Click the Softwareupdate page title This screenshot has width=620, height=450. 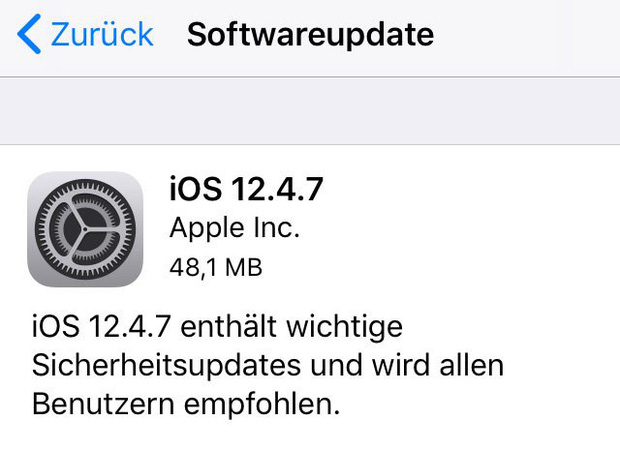(x=310, y=36)
